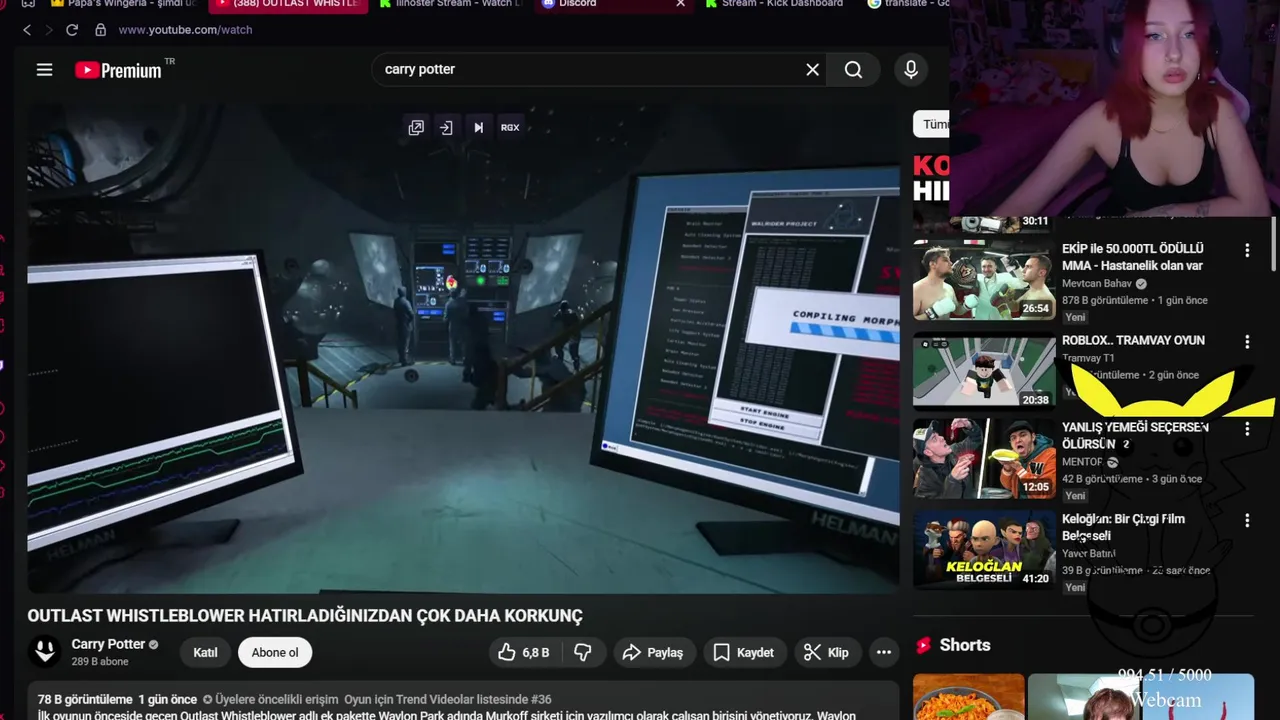Open Keloğlan Belgeseli thumbnail
Viewport: 1280px width, 720px height.
984,550
